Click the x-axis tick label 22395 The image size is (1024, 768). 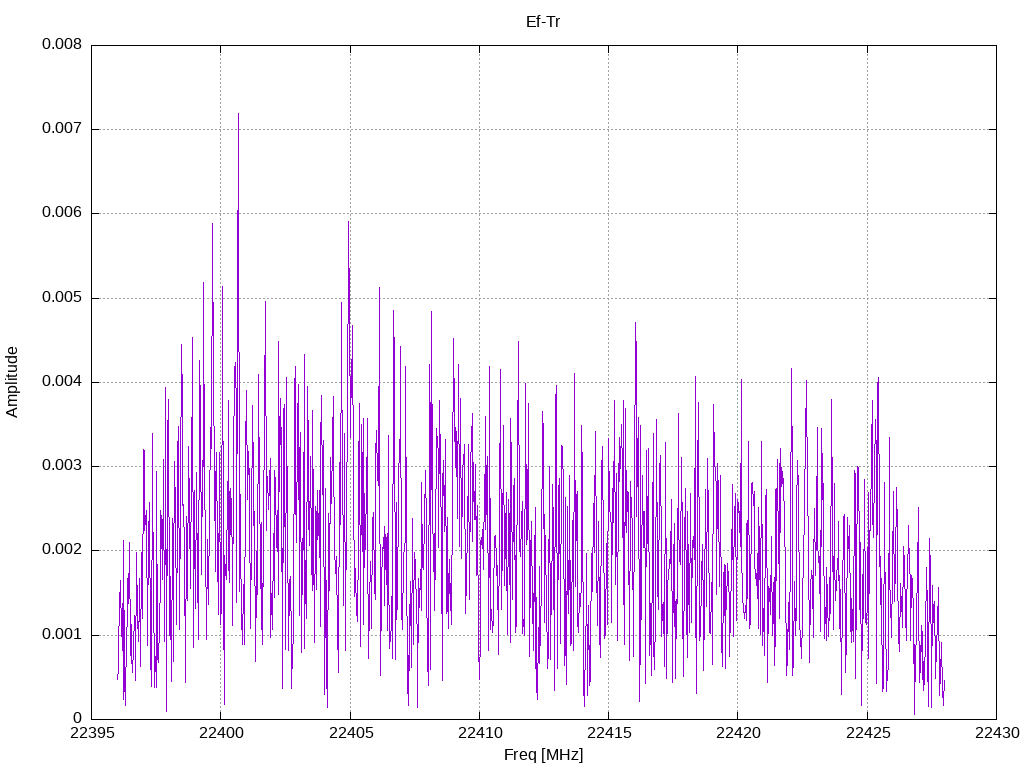click(91, 733)
